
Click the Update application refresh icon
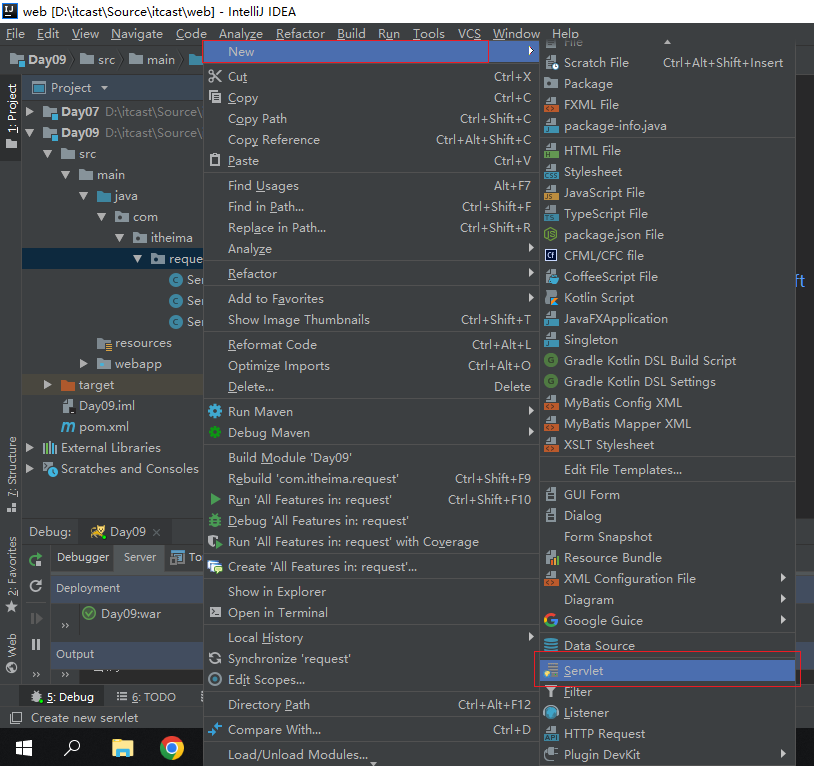pos(36,586)
